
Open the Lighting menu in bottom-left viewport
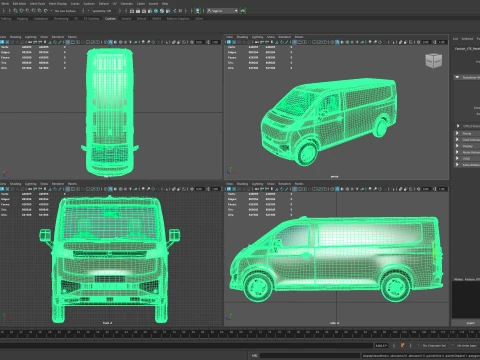pos(31,184)
